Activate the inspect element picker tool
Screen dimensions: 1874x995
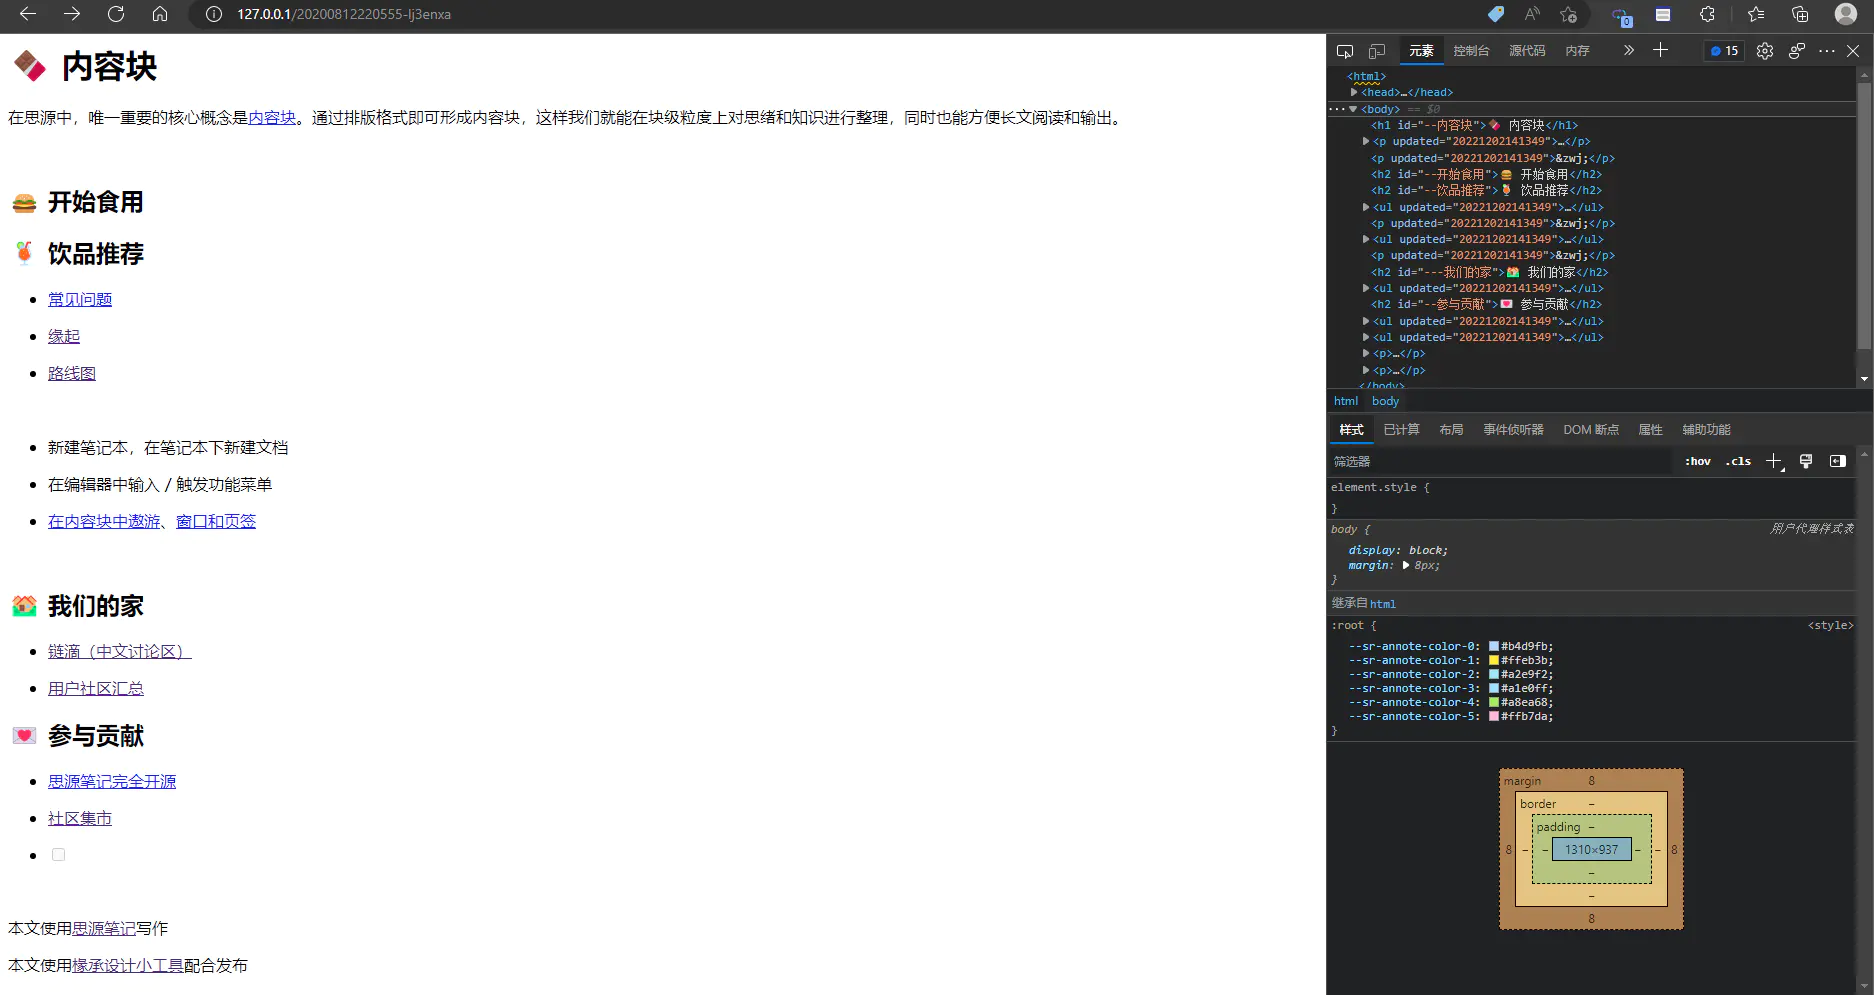1345,51
